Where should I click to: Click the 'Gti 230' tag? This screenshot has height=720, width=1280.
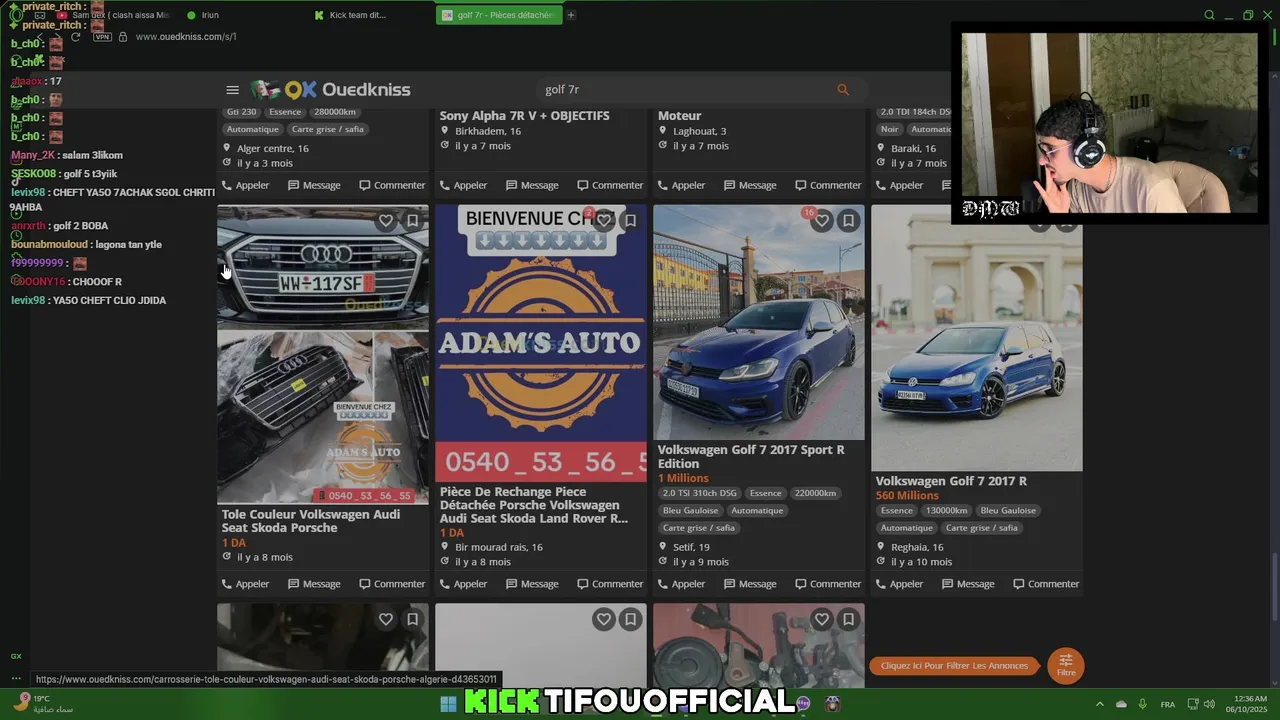pyautogui.click(x=241, y=112)
